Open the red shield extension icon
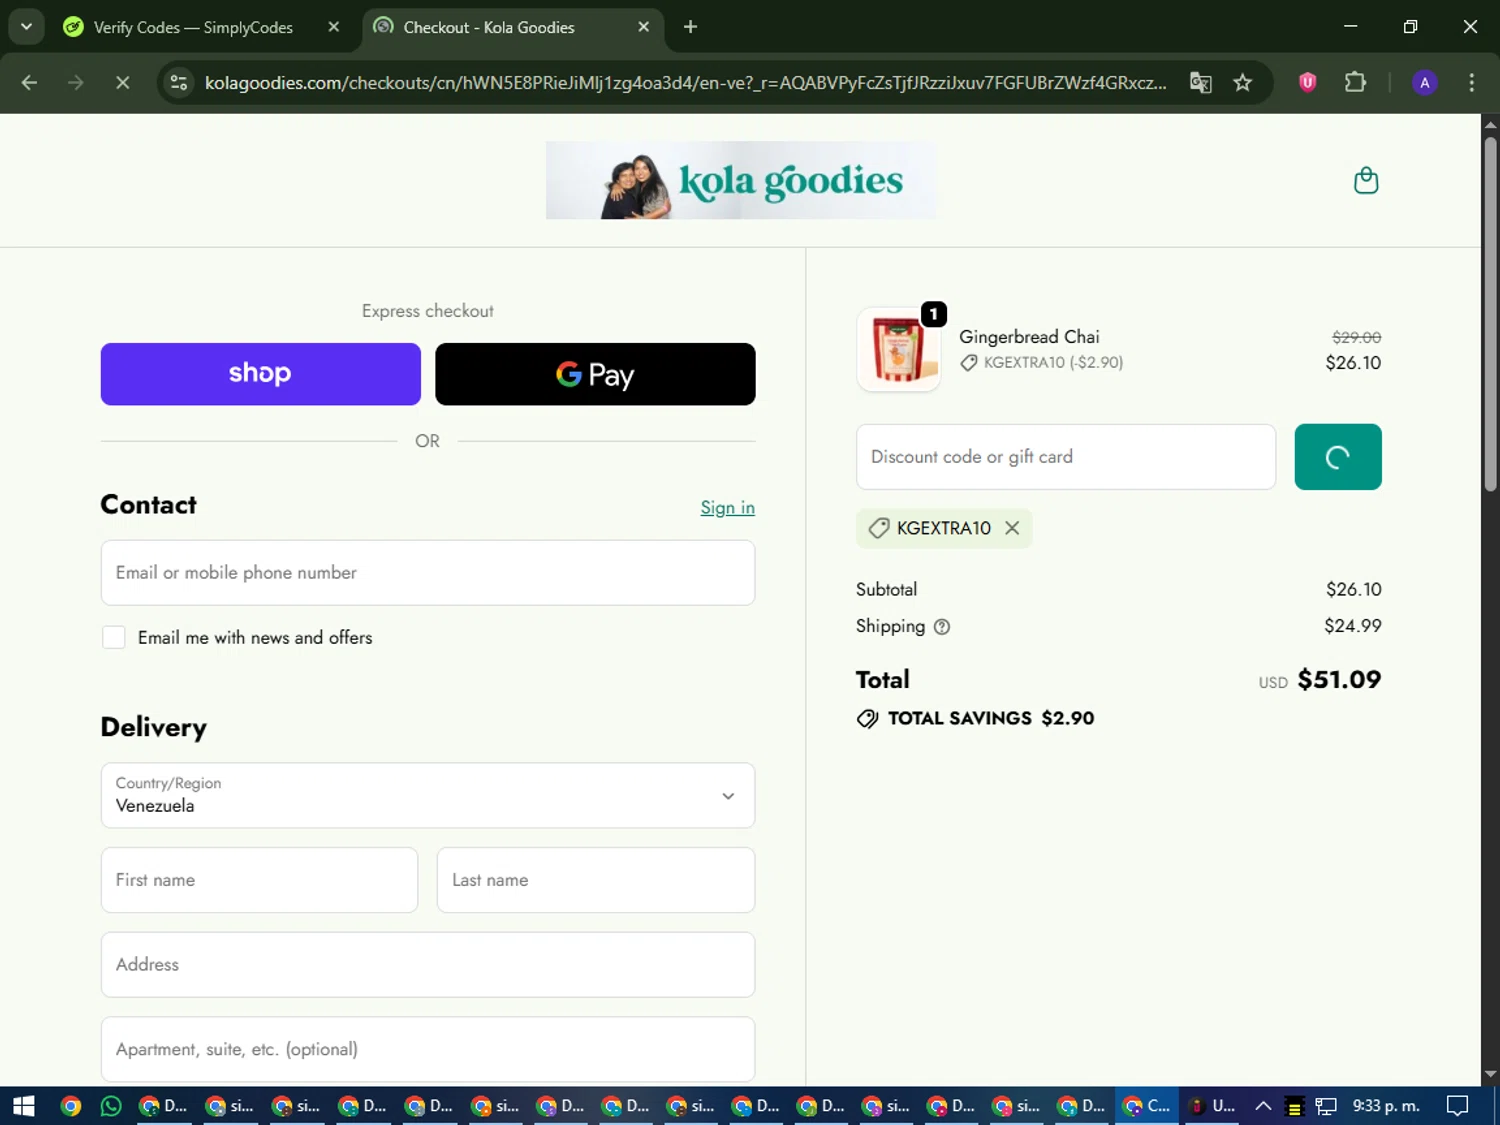The height and width of the screenshot is (1125, 1500). pos(1307,83)
